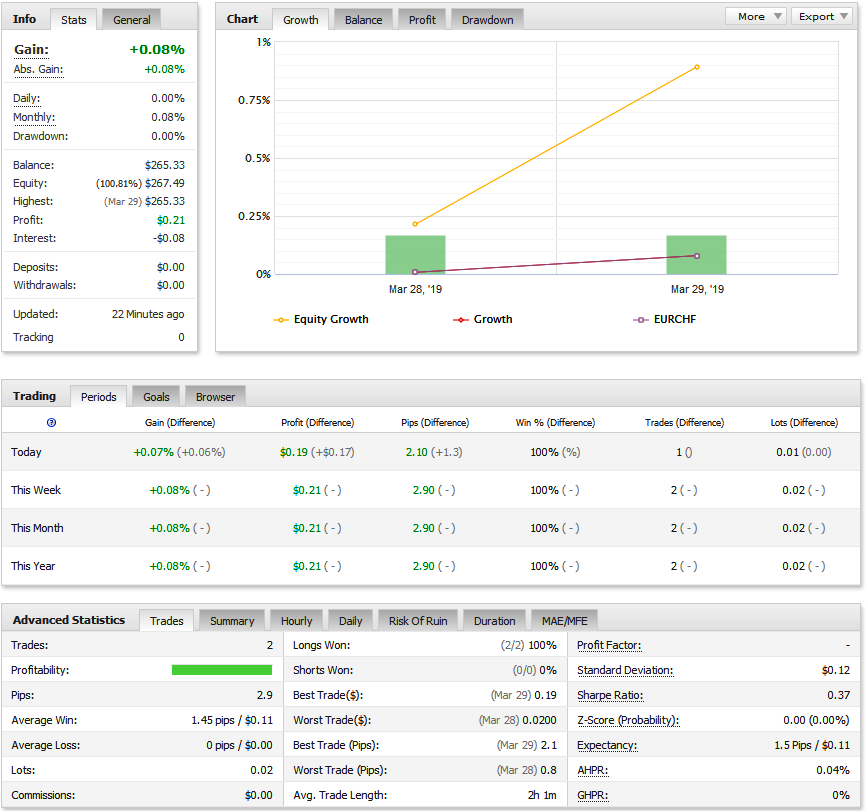Screen dimensions: 867x811
Task: Click the This Month row label
Action: coord(37,528)
